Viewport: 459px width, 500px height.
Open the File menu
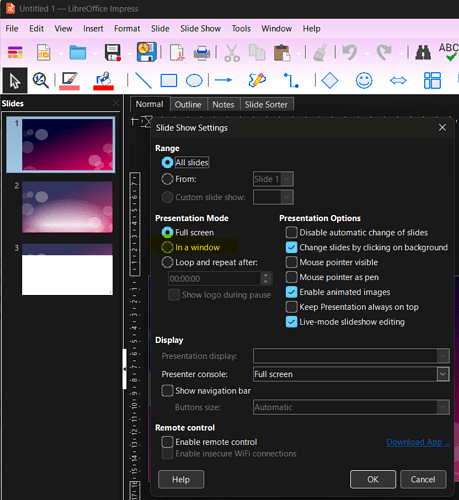tap(12, 29)
